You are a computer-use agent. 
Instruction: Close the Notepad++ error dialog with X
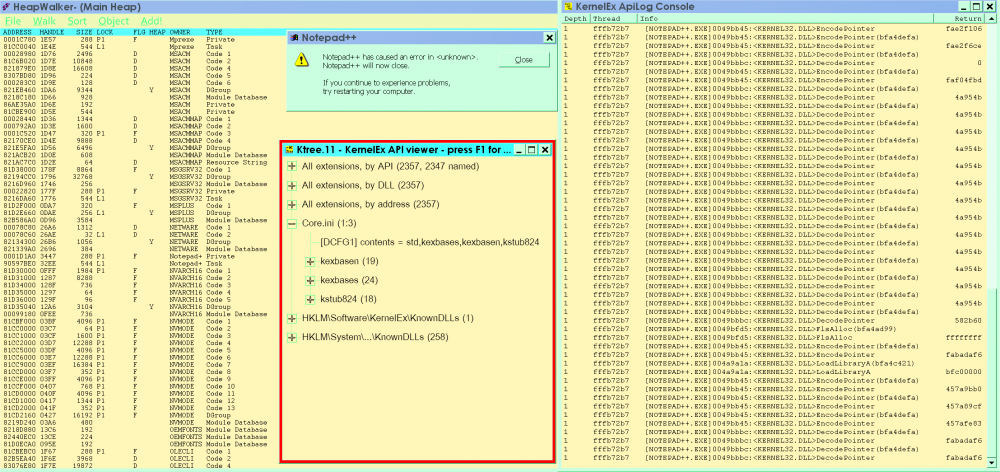(547, 37)
